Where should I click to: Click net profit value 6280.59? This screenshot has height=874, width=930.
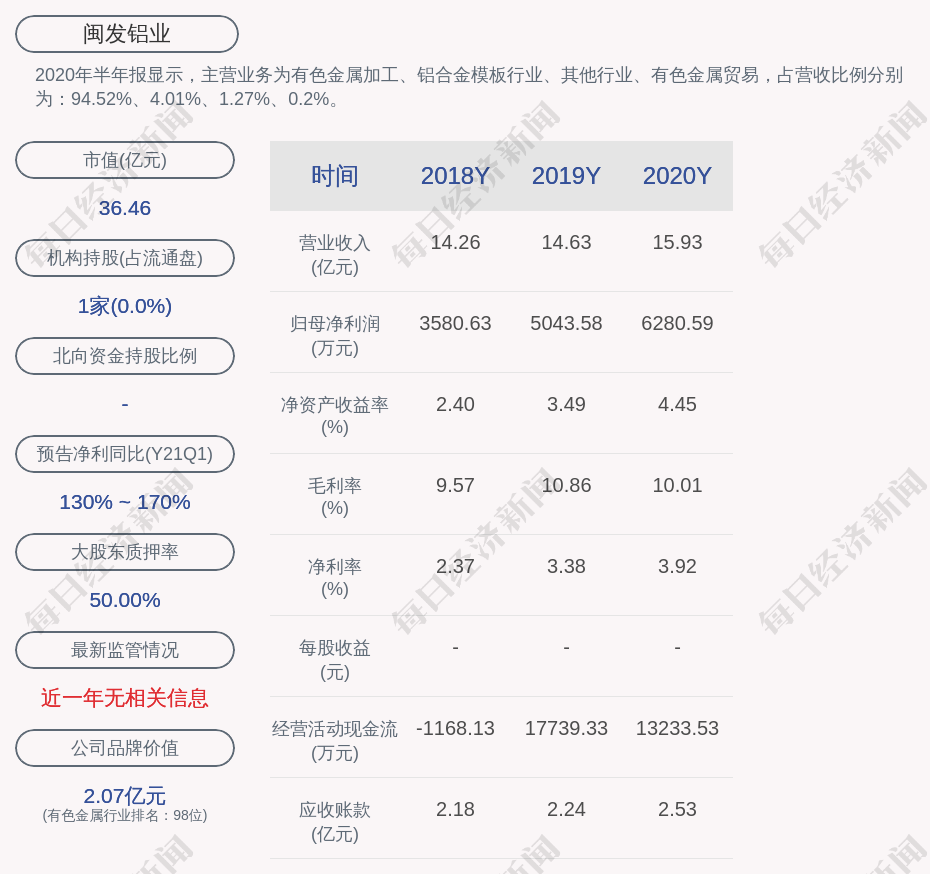[677, 324]
